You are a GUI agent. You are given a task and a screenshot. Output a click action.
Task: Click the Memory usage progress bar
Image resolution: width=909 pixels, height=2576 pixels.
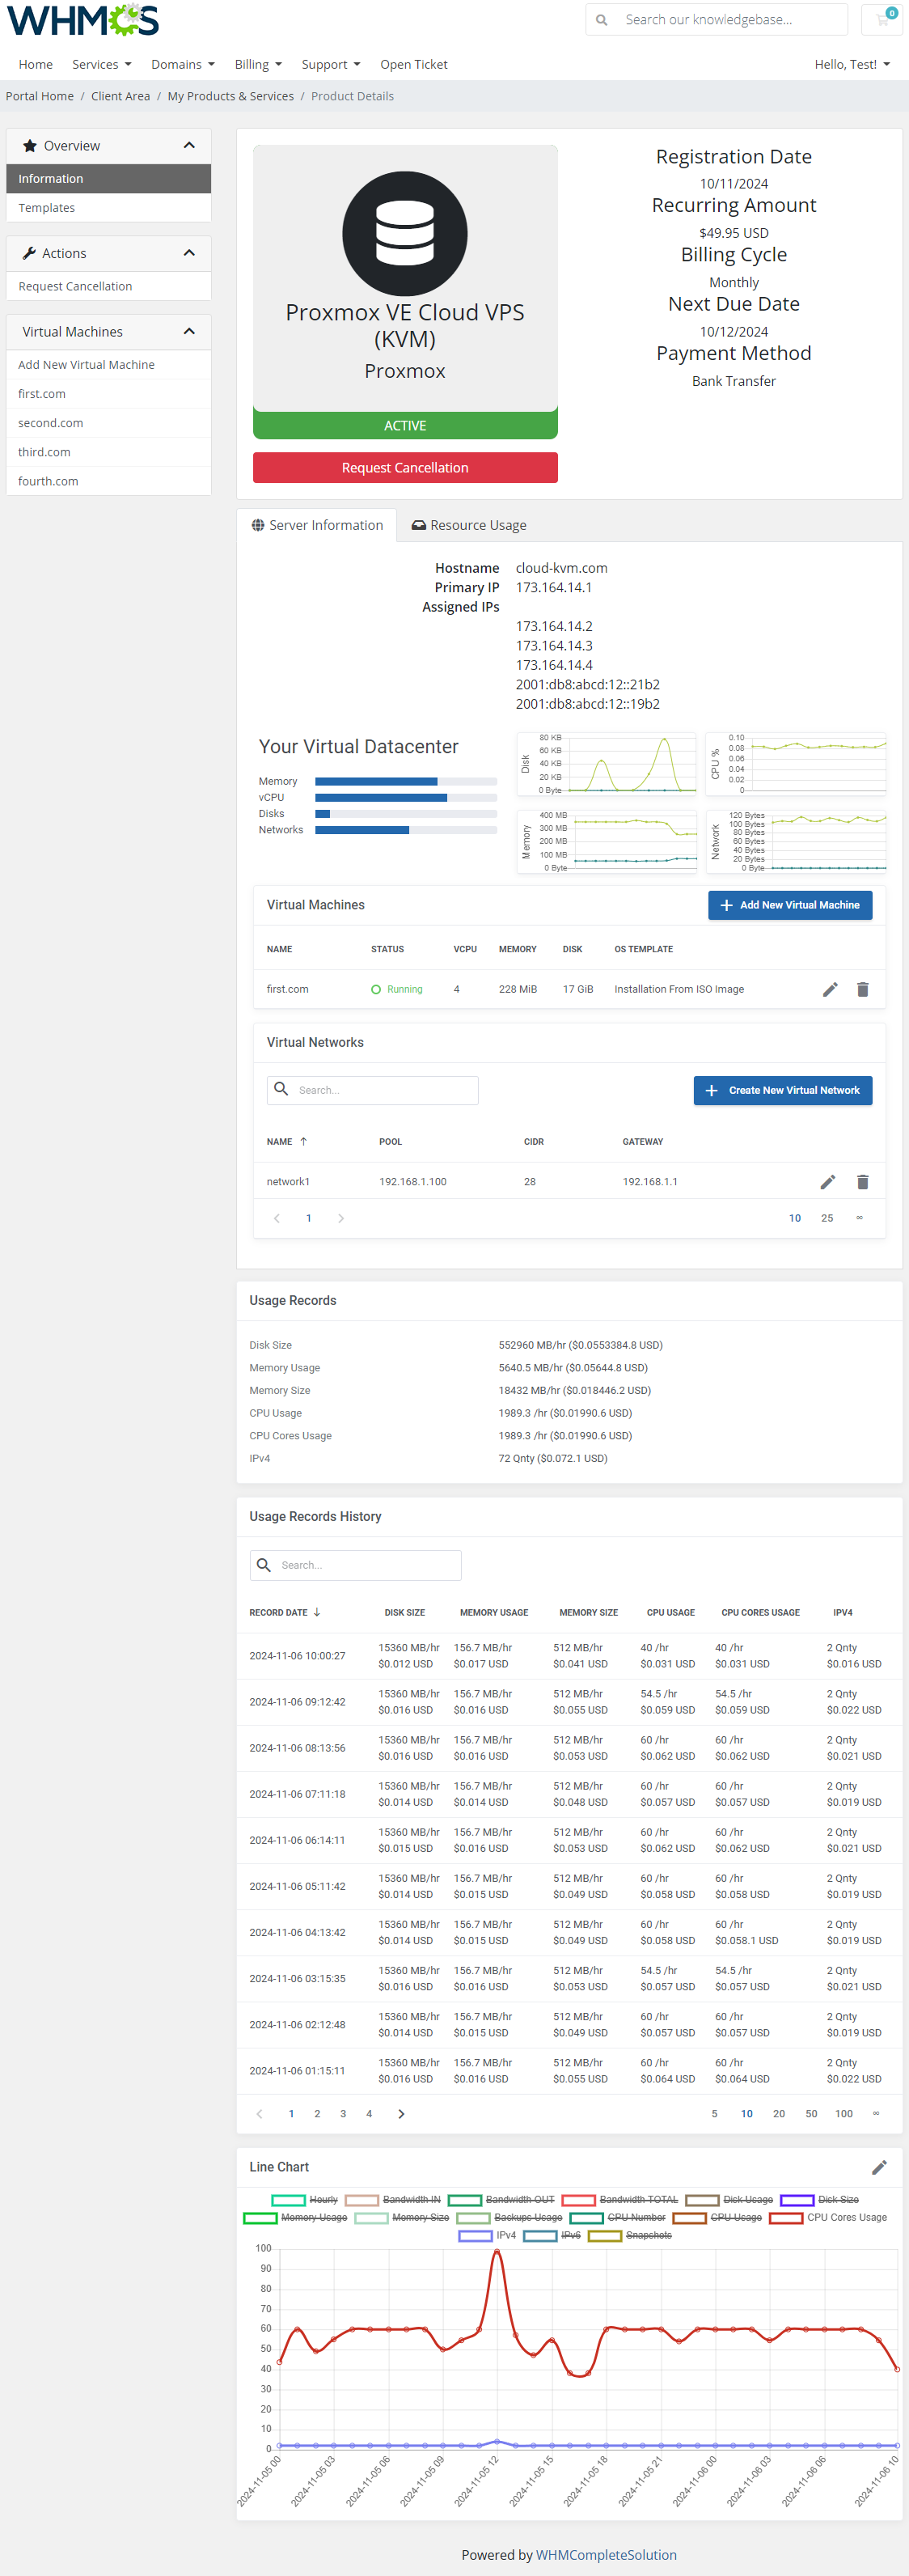click(406, 781)
